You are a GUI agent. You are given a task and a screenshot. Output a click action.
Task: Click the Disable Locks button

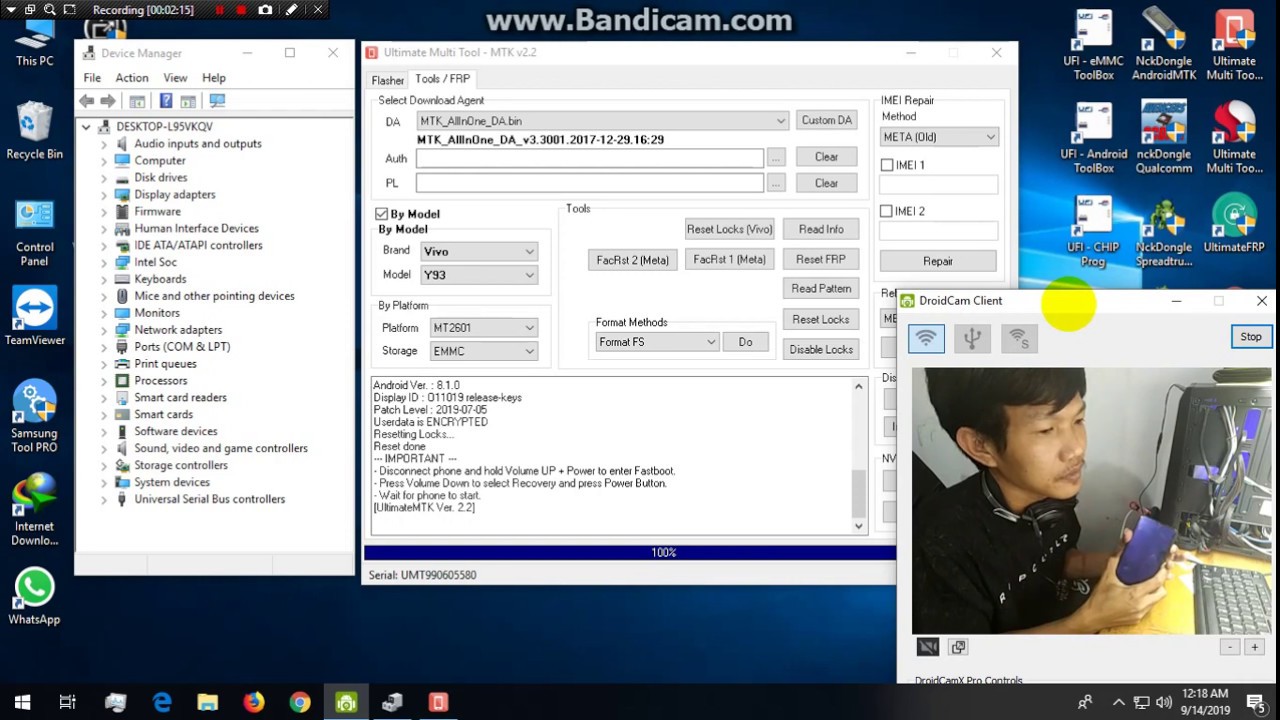coord(821,349)
